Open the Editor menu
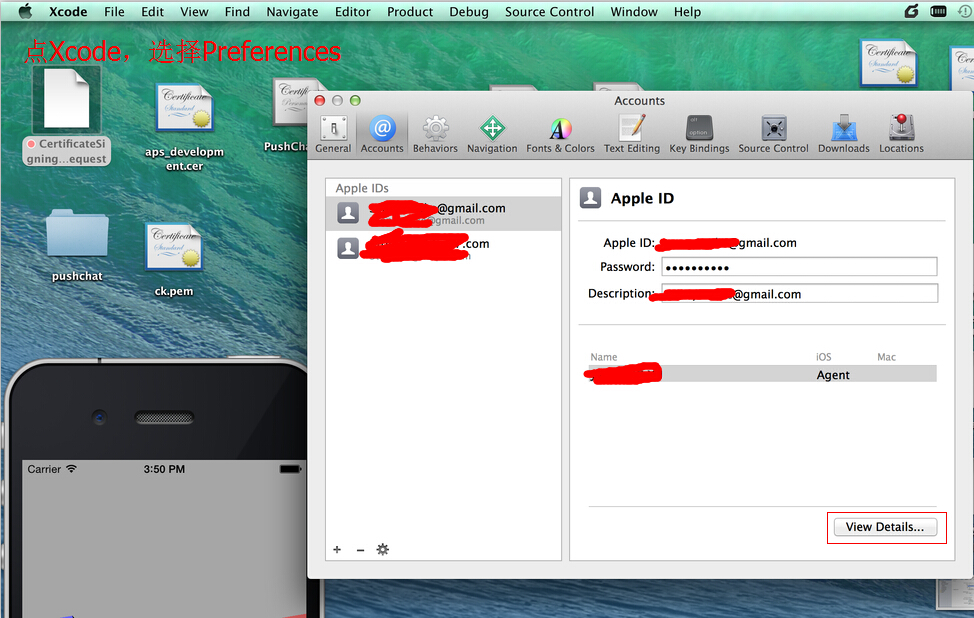Viewport: 974px width, 618px height. [352, 12]
